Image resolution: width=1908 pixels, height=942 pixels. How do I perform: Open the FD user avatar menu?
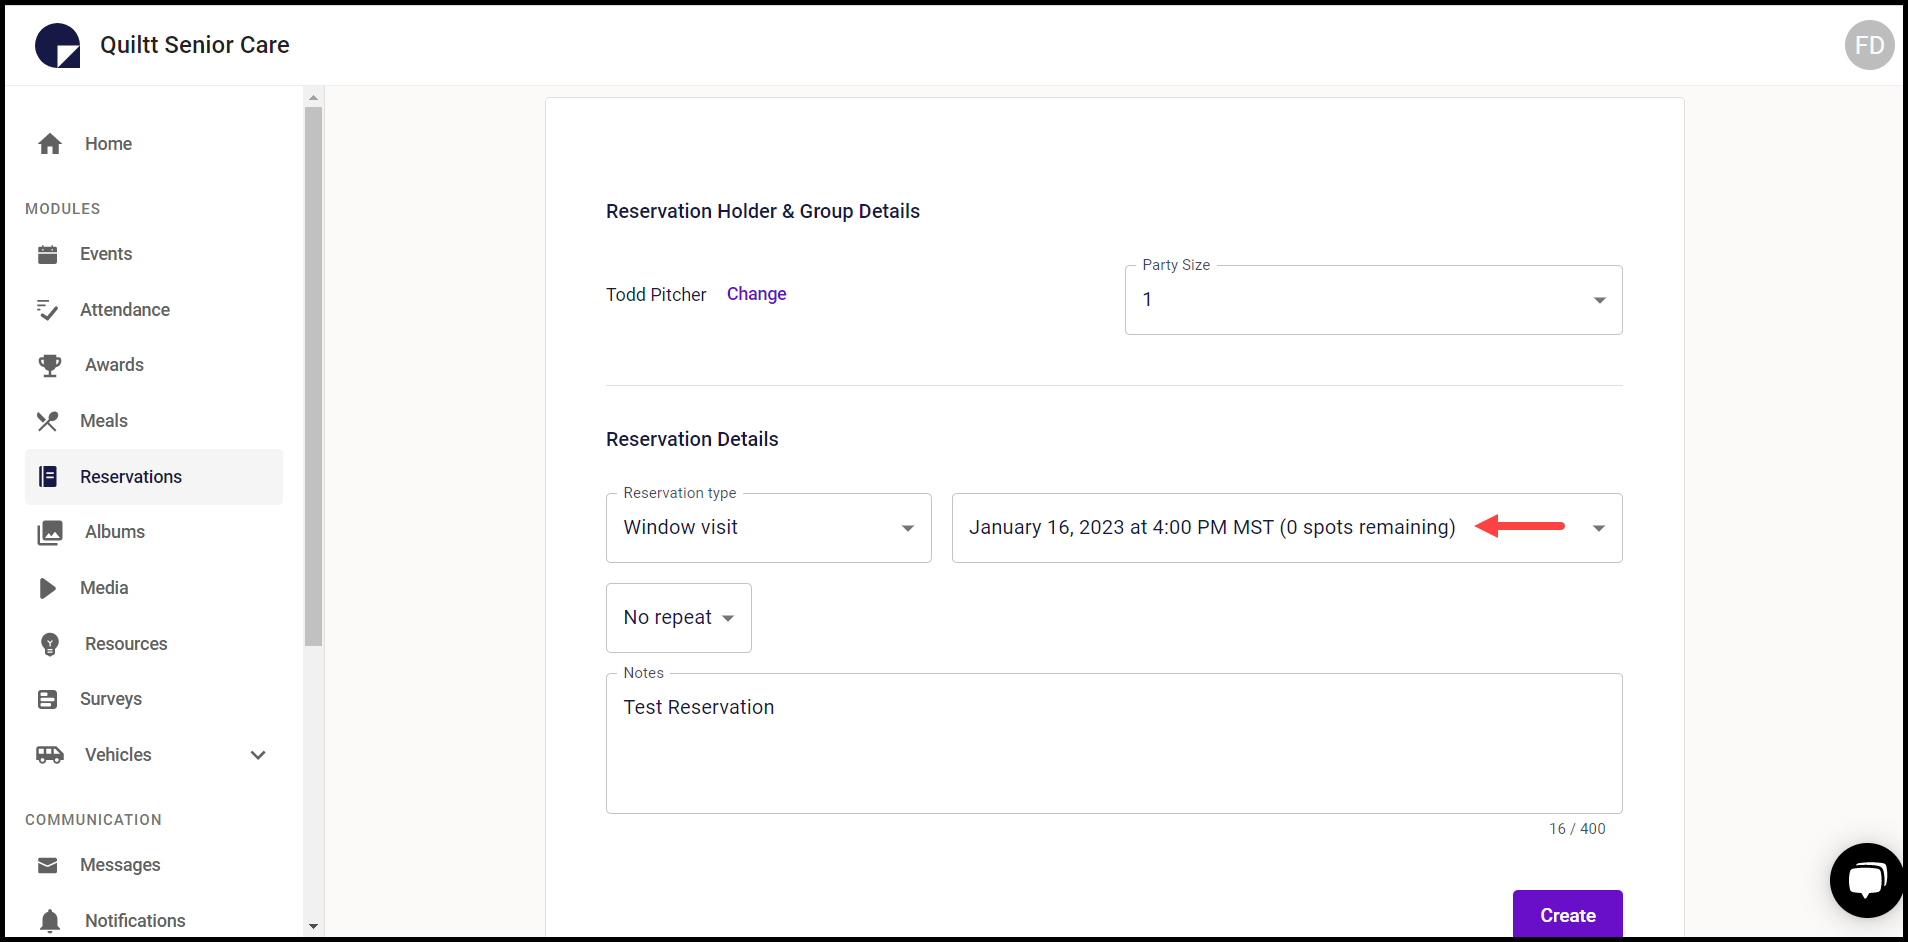(1869, 45)
